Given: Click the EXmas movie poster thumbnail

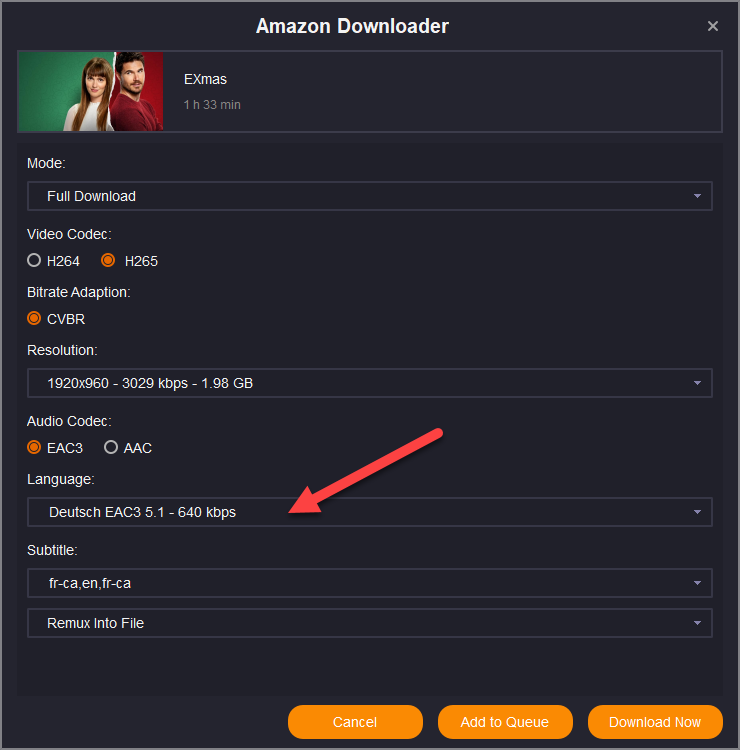Looking at the screenshot, I should 91,91.
